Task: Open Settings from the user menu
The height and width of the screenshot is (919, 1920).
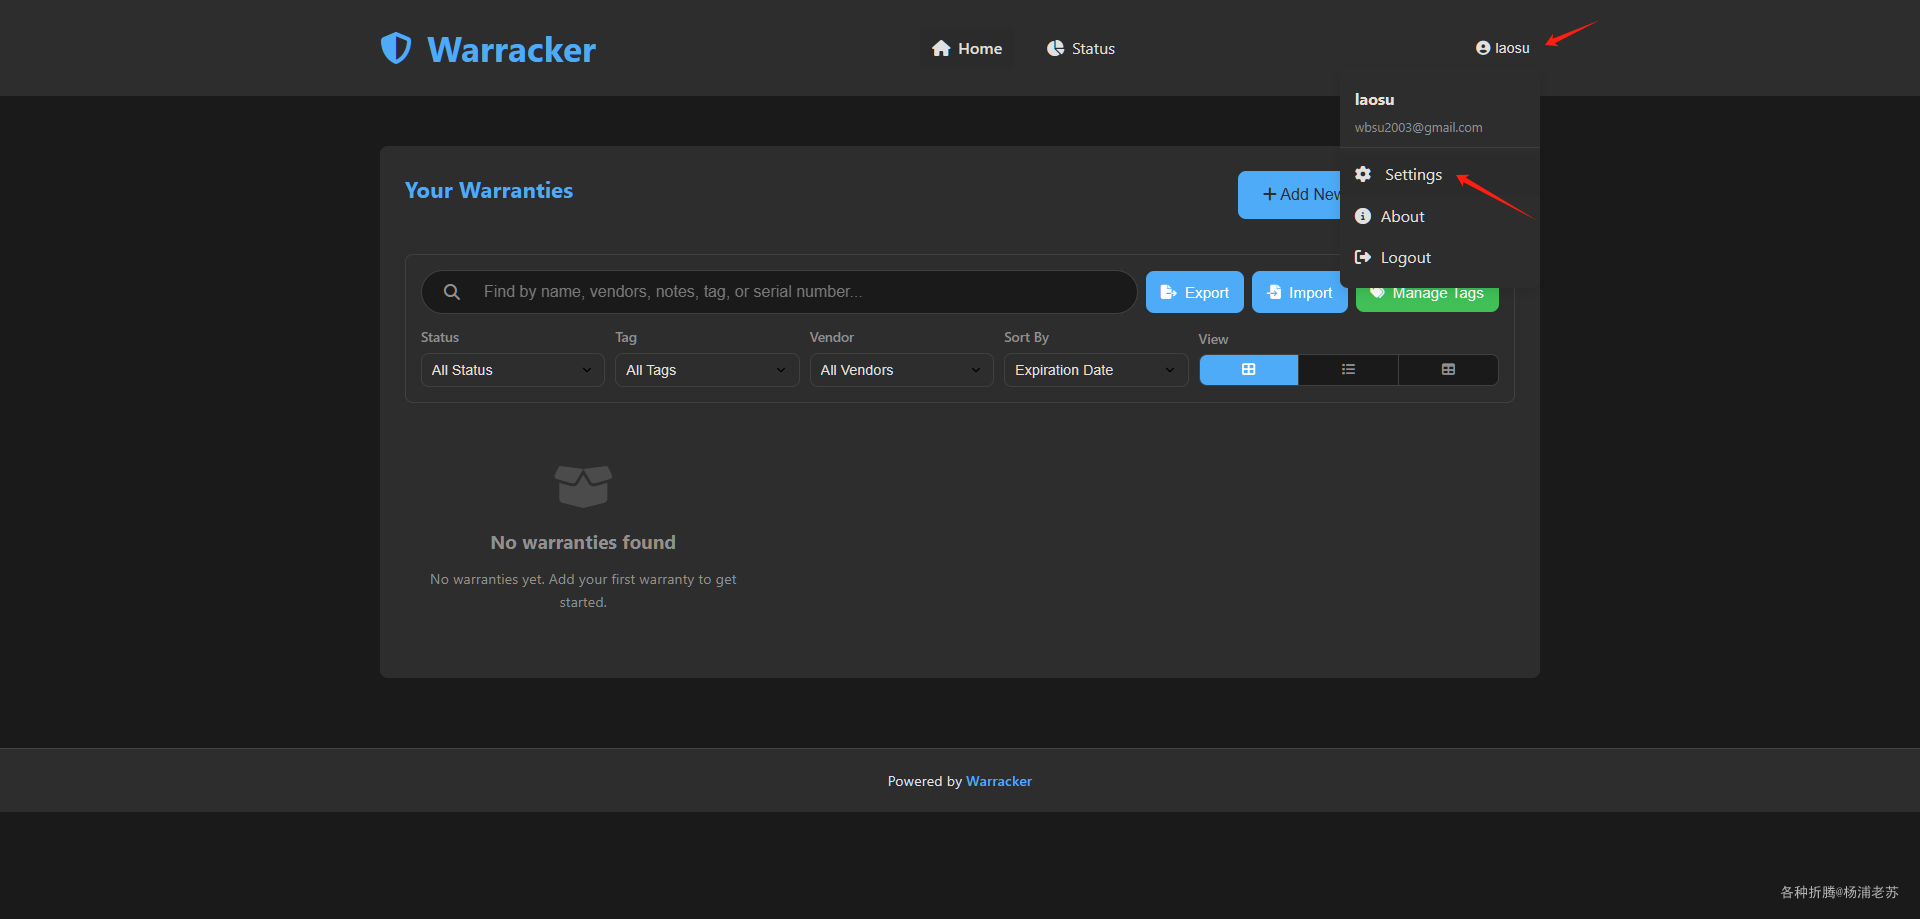Action: click(1440, 175)
